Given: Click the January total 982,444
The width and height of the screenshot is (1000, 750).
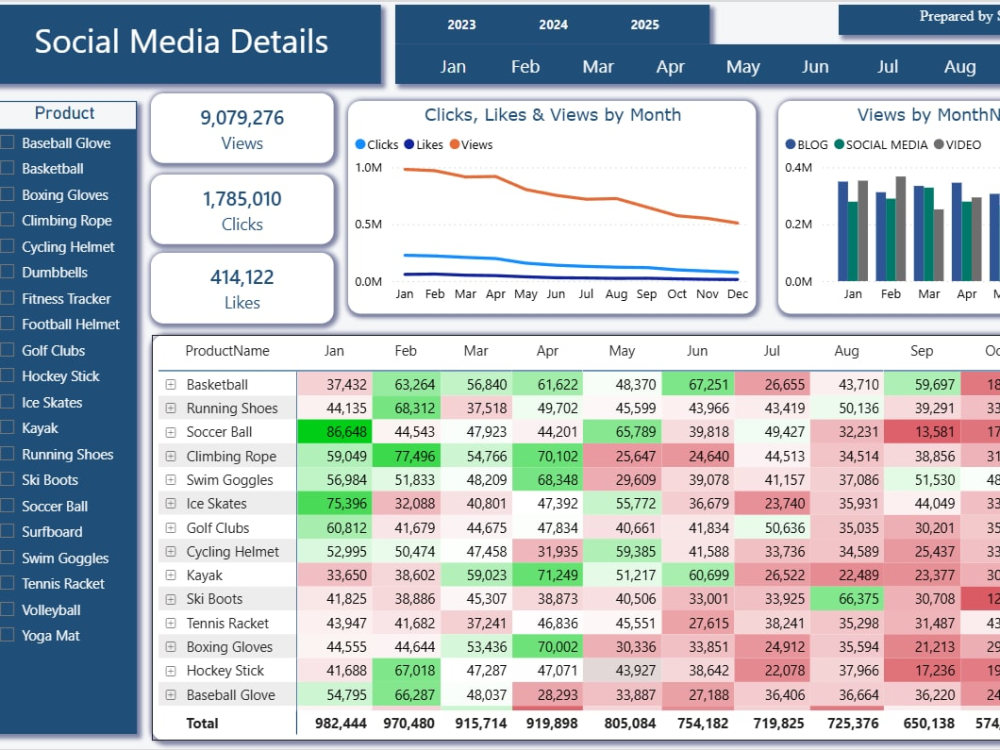Looking at the screenshot, I should click(x=341, y=723).
